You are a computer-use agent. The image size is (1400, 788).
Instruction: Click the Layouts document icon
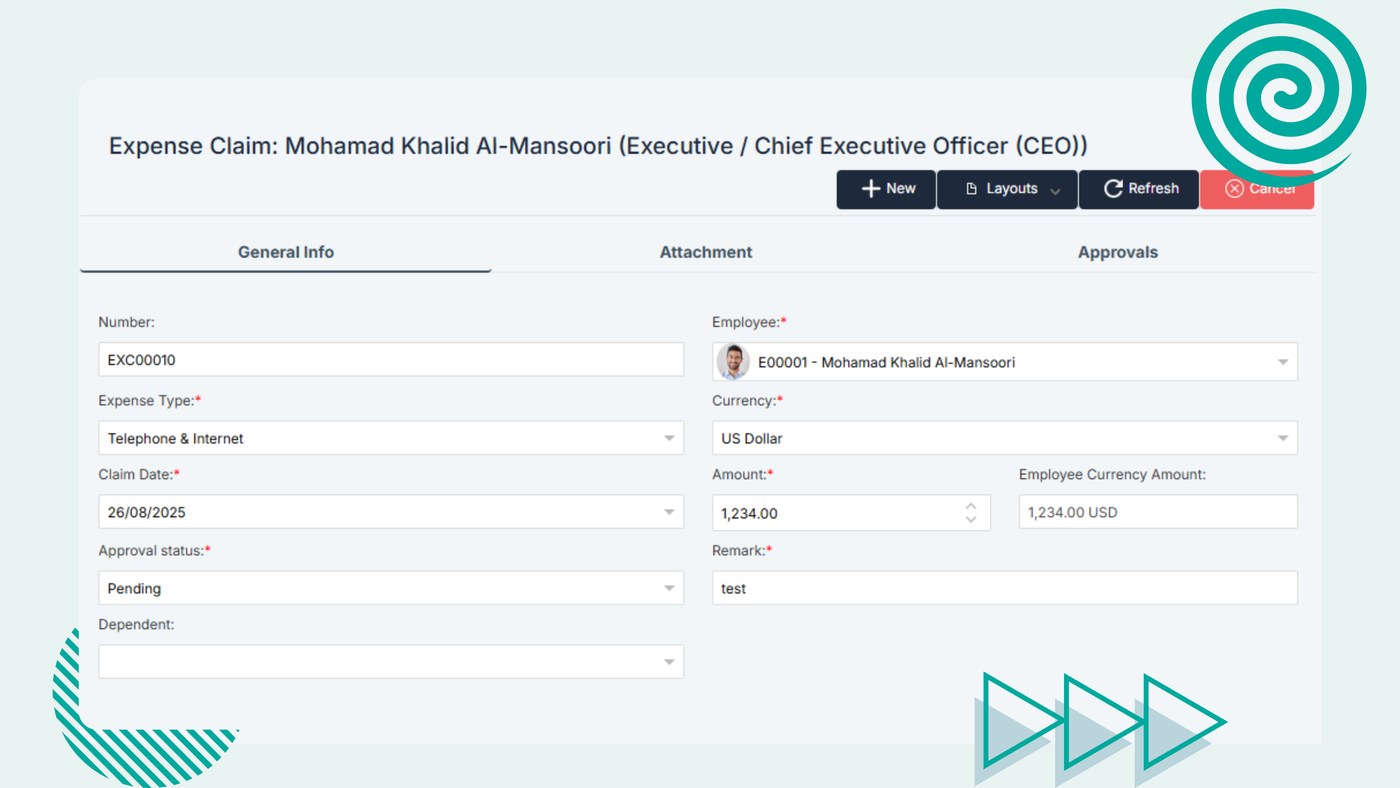(x=971, y=189)
